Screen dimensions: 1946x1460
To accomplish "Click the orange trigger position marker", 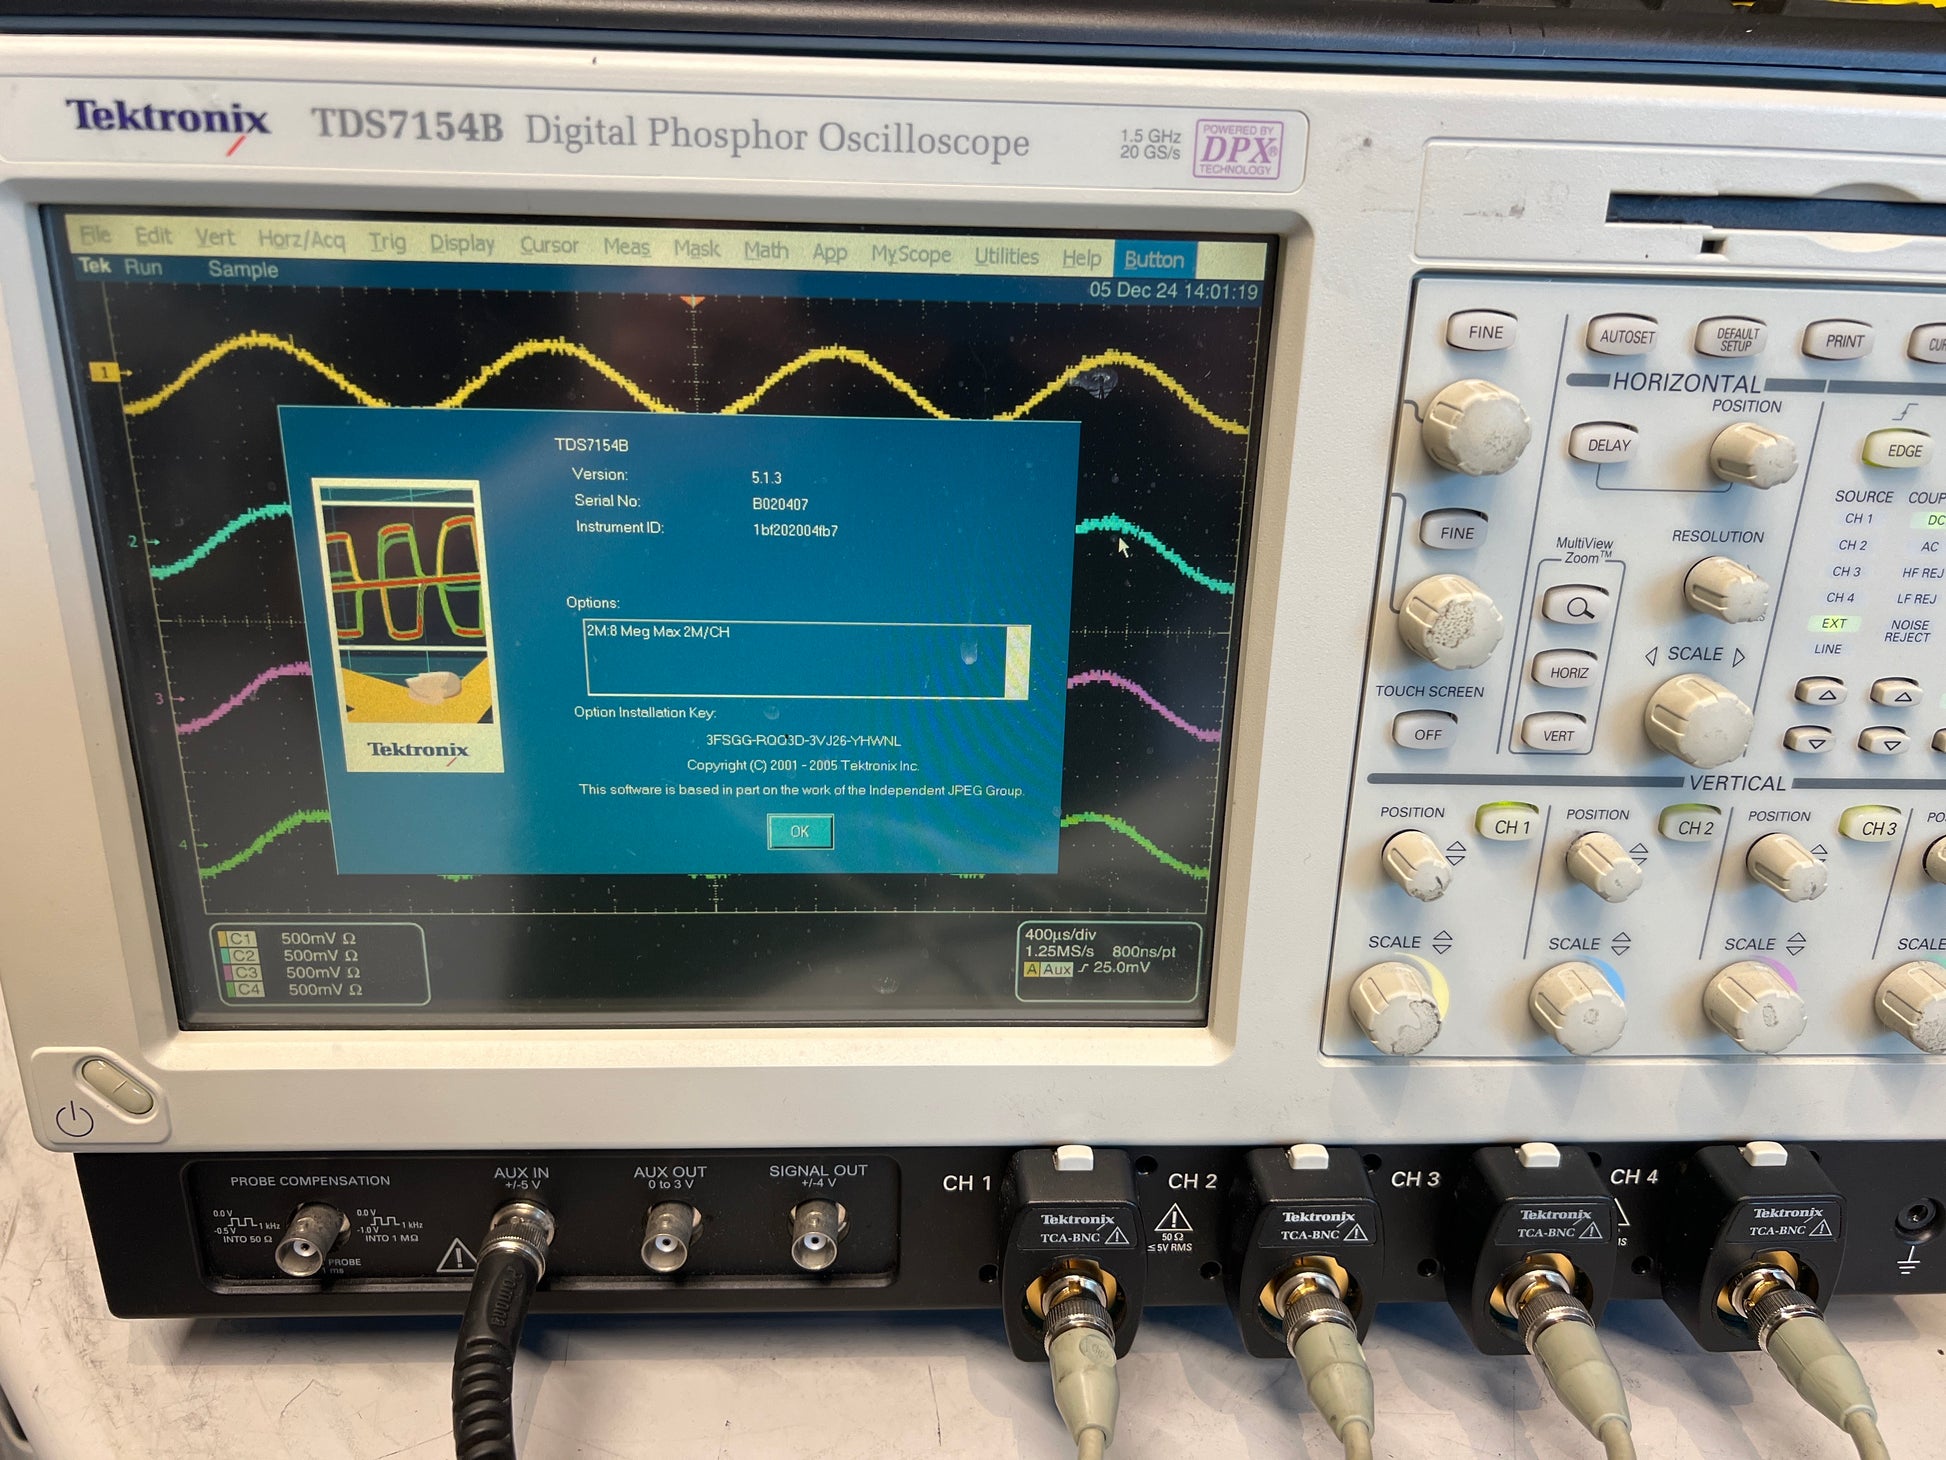I will pos(692,300).
